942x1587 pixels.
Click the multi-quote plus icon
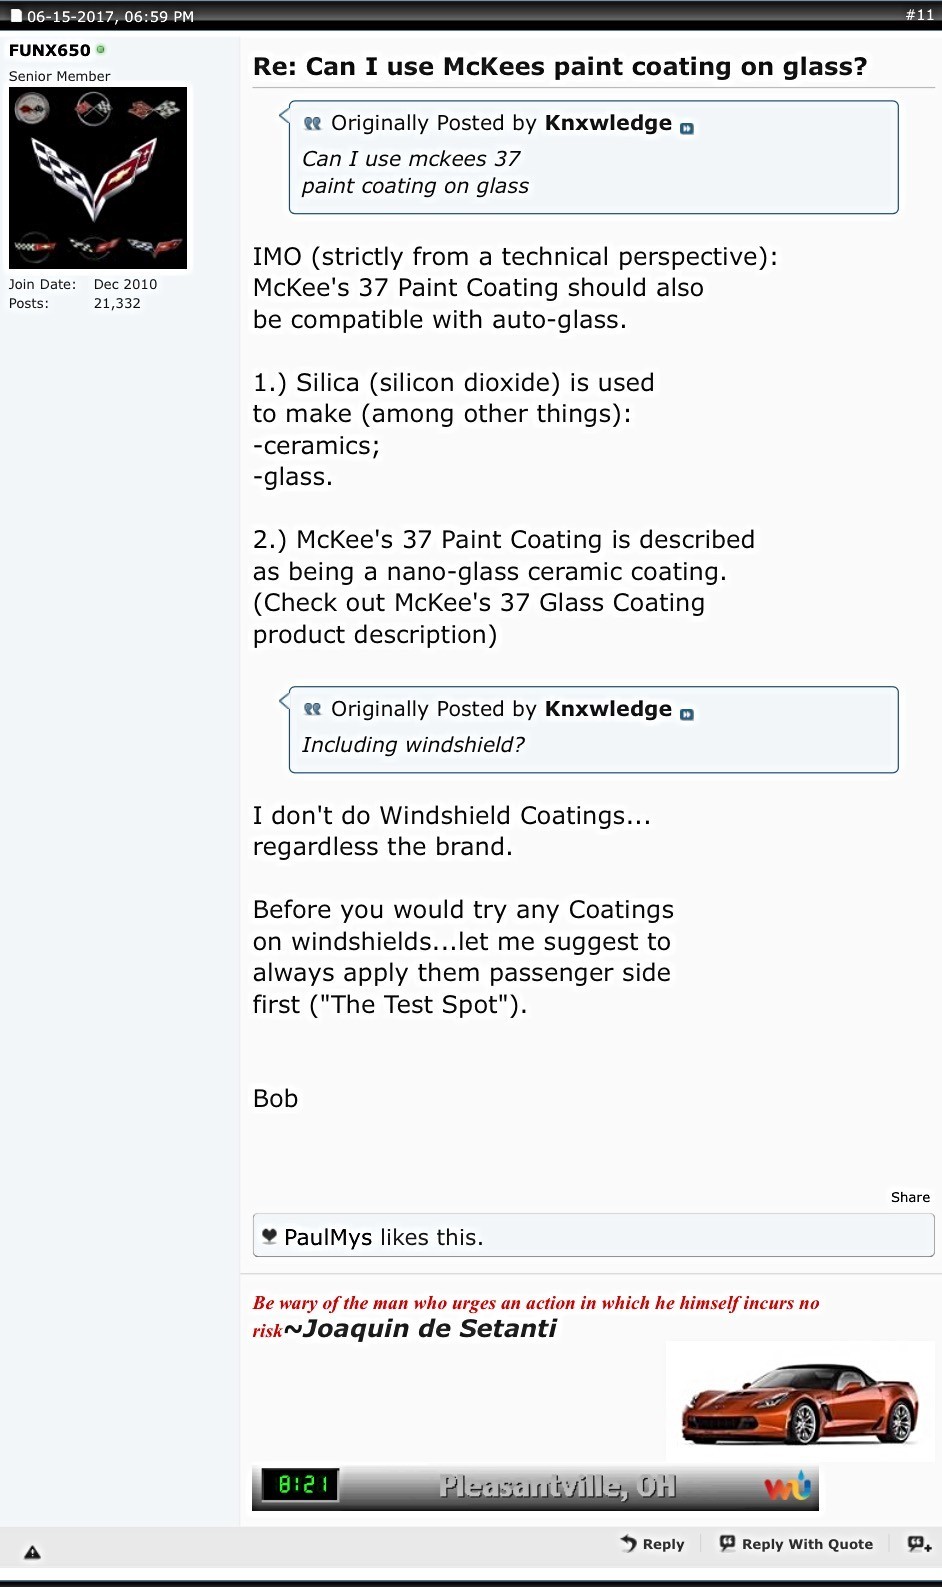tap(919, 1544)
